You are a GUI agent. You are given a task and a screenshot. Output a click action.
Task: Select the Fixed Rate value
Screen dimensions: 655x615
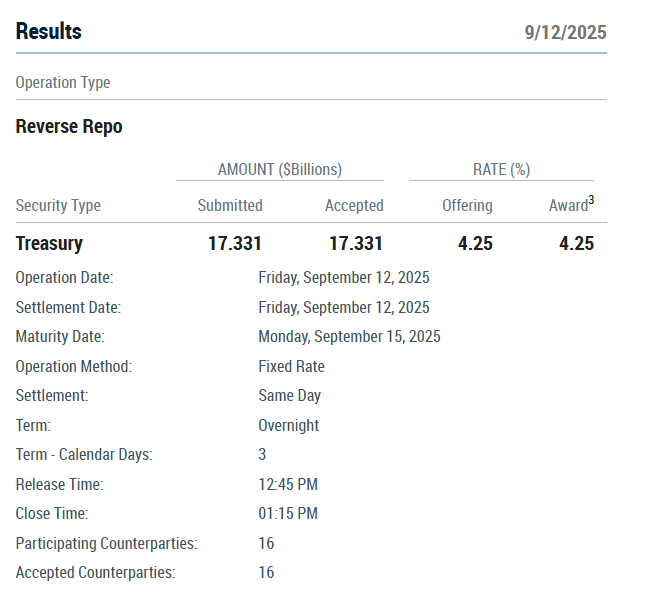(292, 366)
